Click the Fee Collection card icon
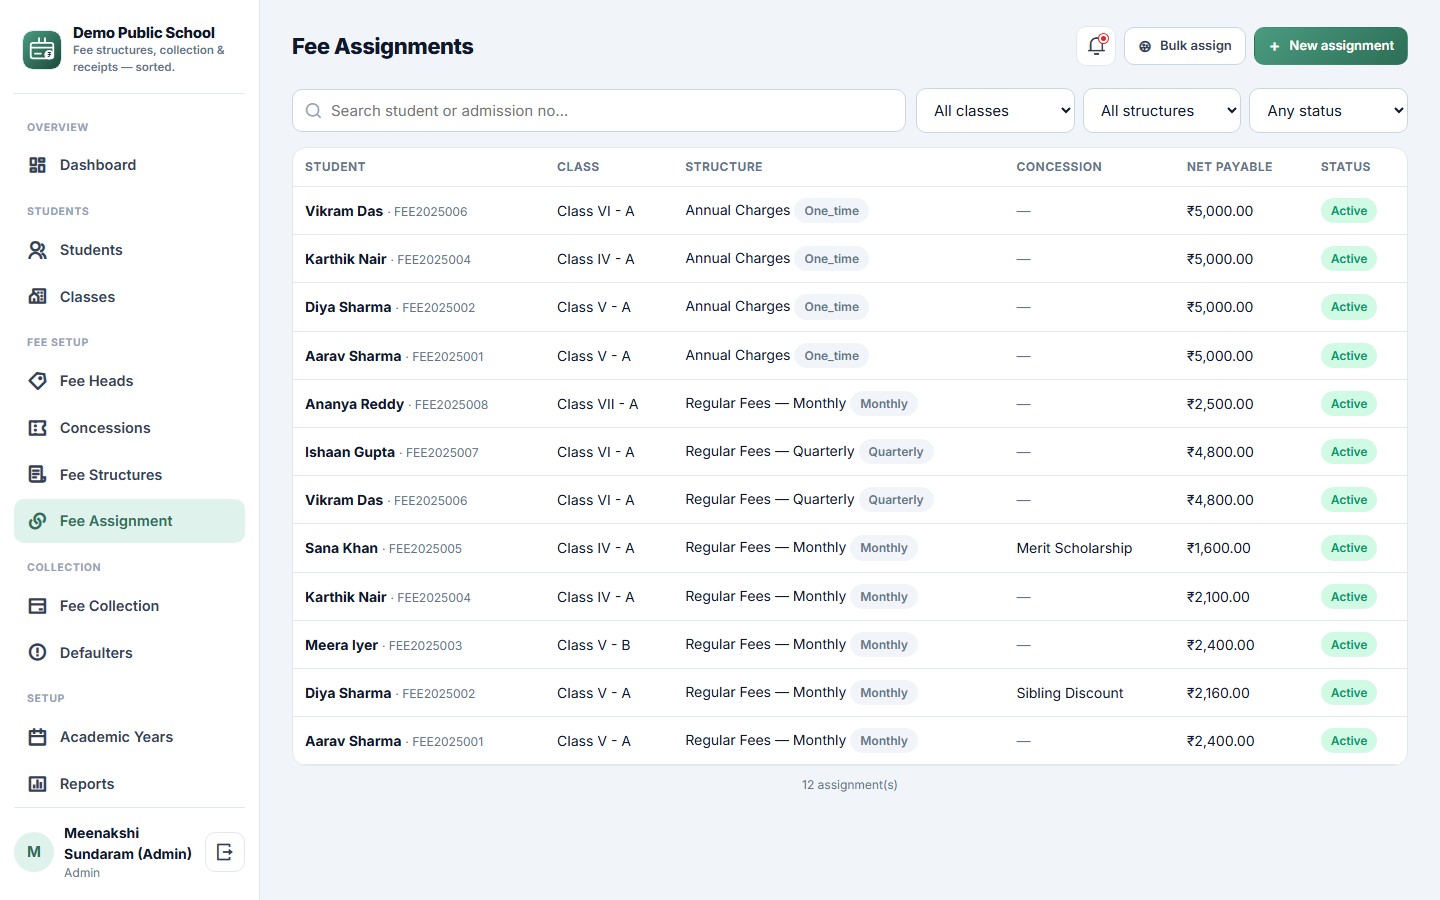Screen dimensions: 1440x900 pos(38,606)
